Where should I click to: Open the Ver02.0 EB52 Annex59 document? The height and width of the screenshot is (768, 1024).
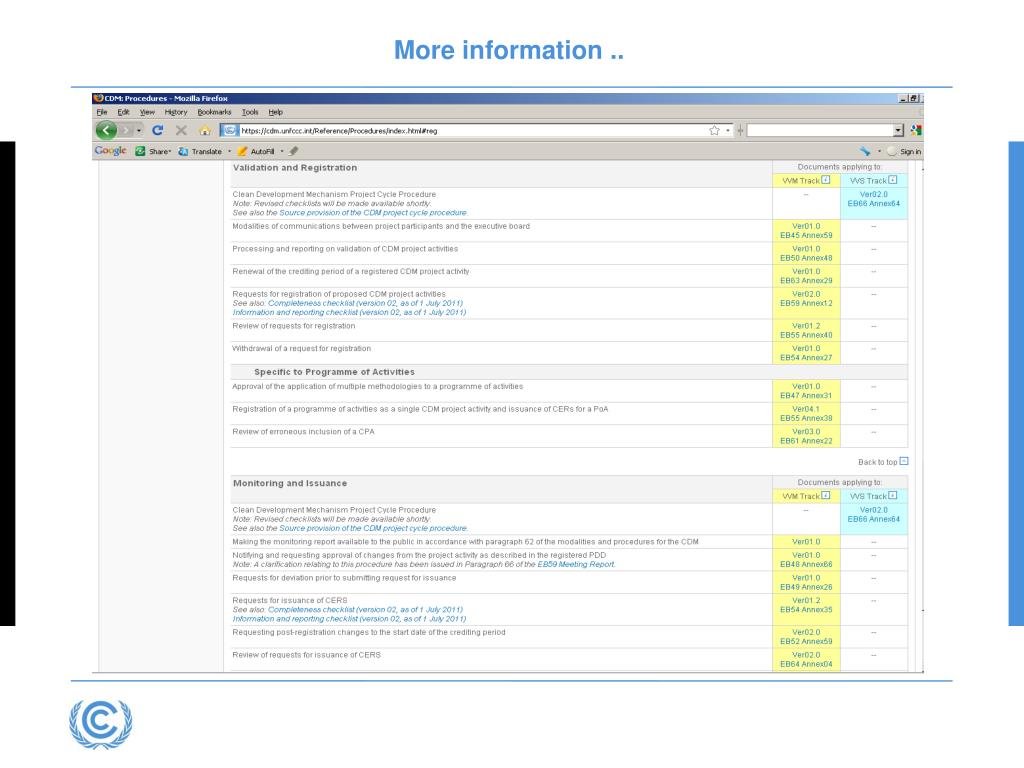click(806, 637)
